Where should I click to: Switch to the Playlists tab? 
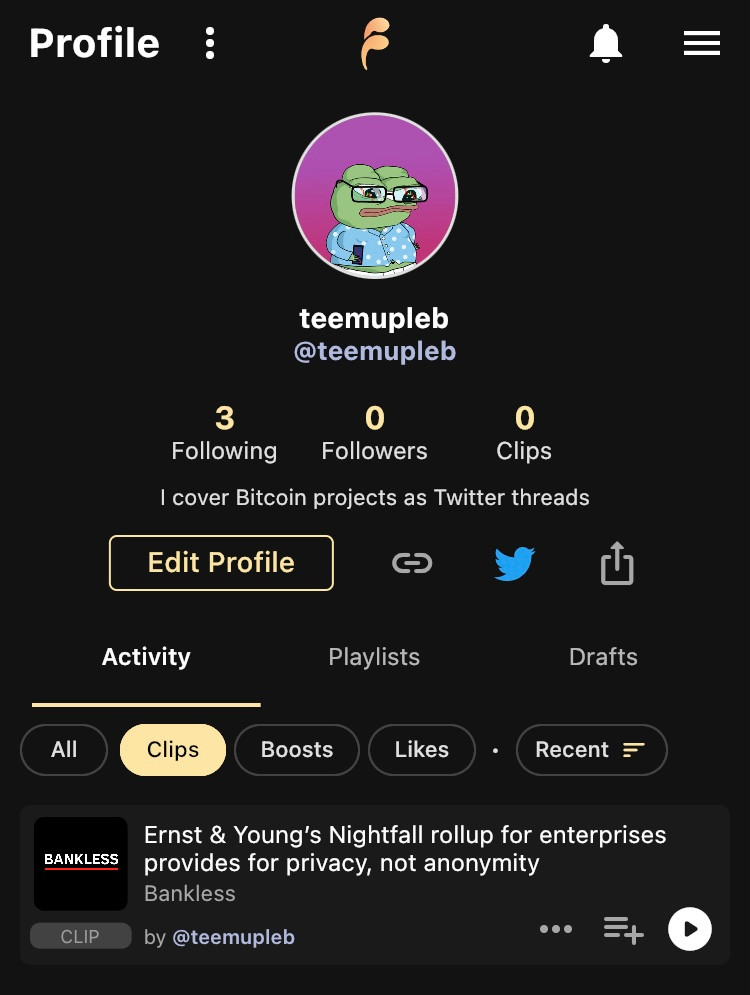(x=374, y=657)
